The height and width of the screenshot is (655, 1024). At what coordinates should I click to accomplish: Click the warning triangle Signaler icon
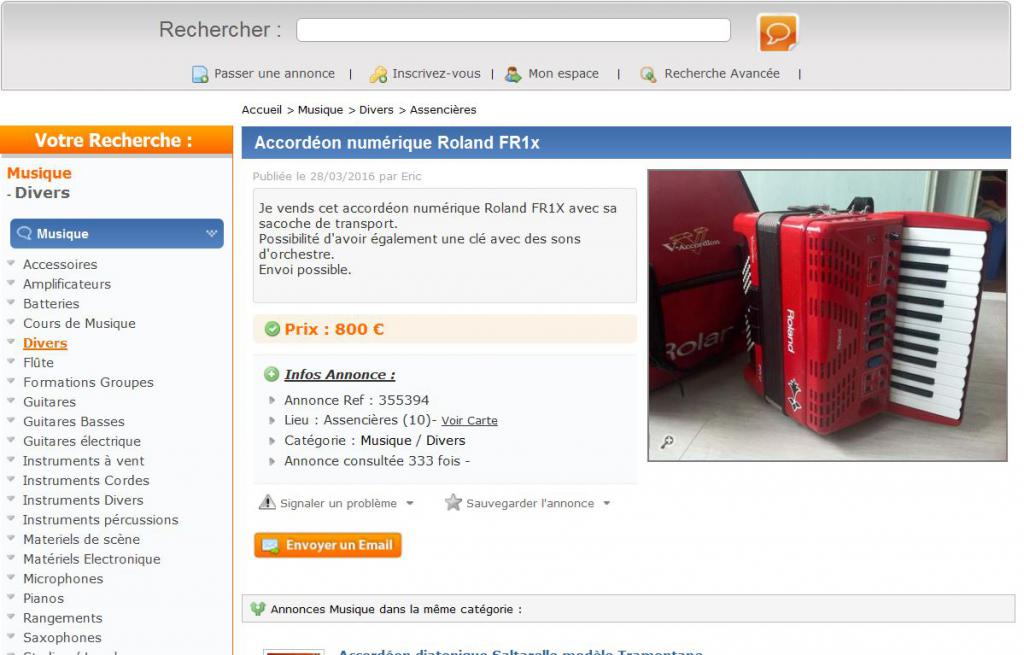(267, 502)
